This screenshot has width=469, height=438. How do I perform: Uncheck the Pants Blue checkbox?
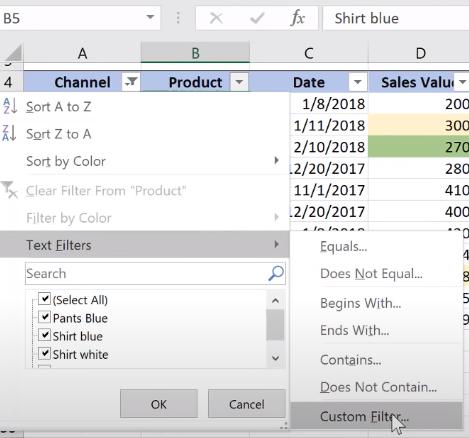pyautogui.click(x=44, y=317)
